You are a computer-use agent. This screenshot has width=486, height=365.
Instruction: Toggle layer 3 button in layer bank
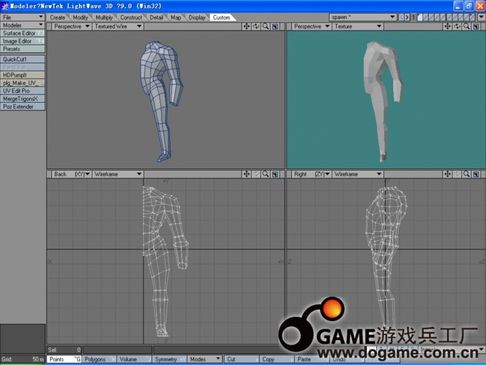click(432, 17)
